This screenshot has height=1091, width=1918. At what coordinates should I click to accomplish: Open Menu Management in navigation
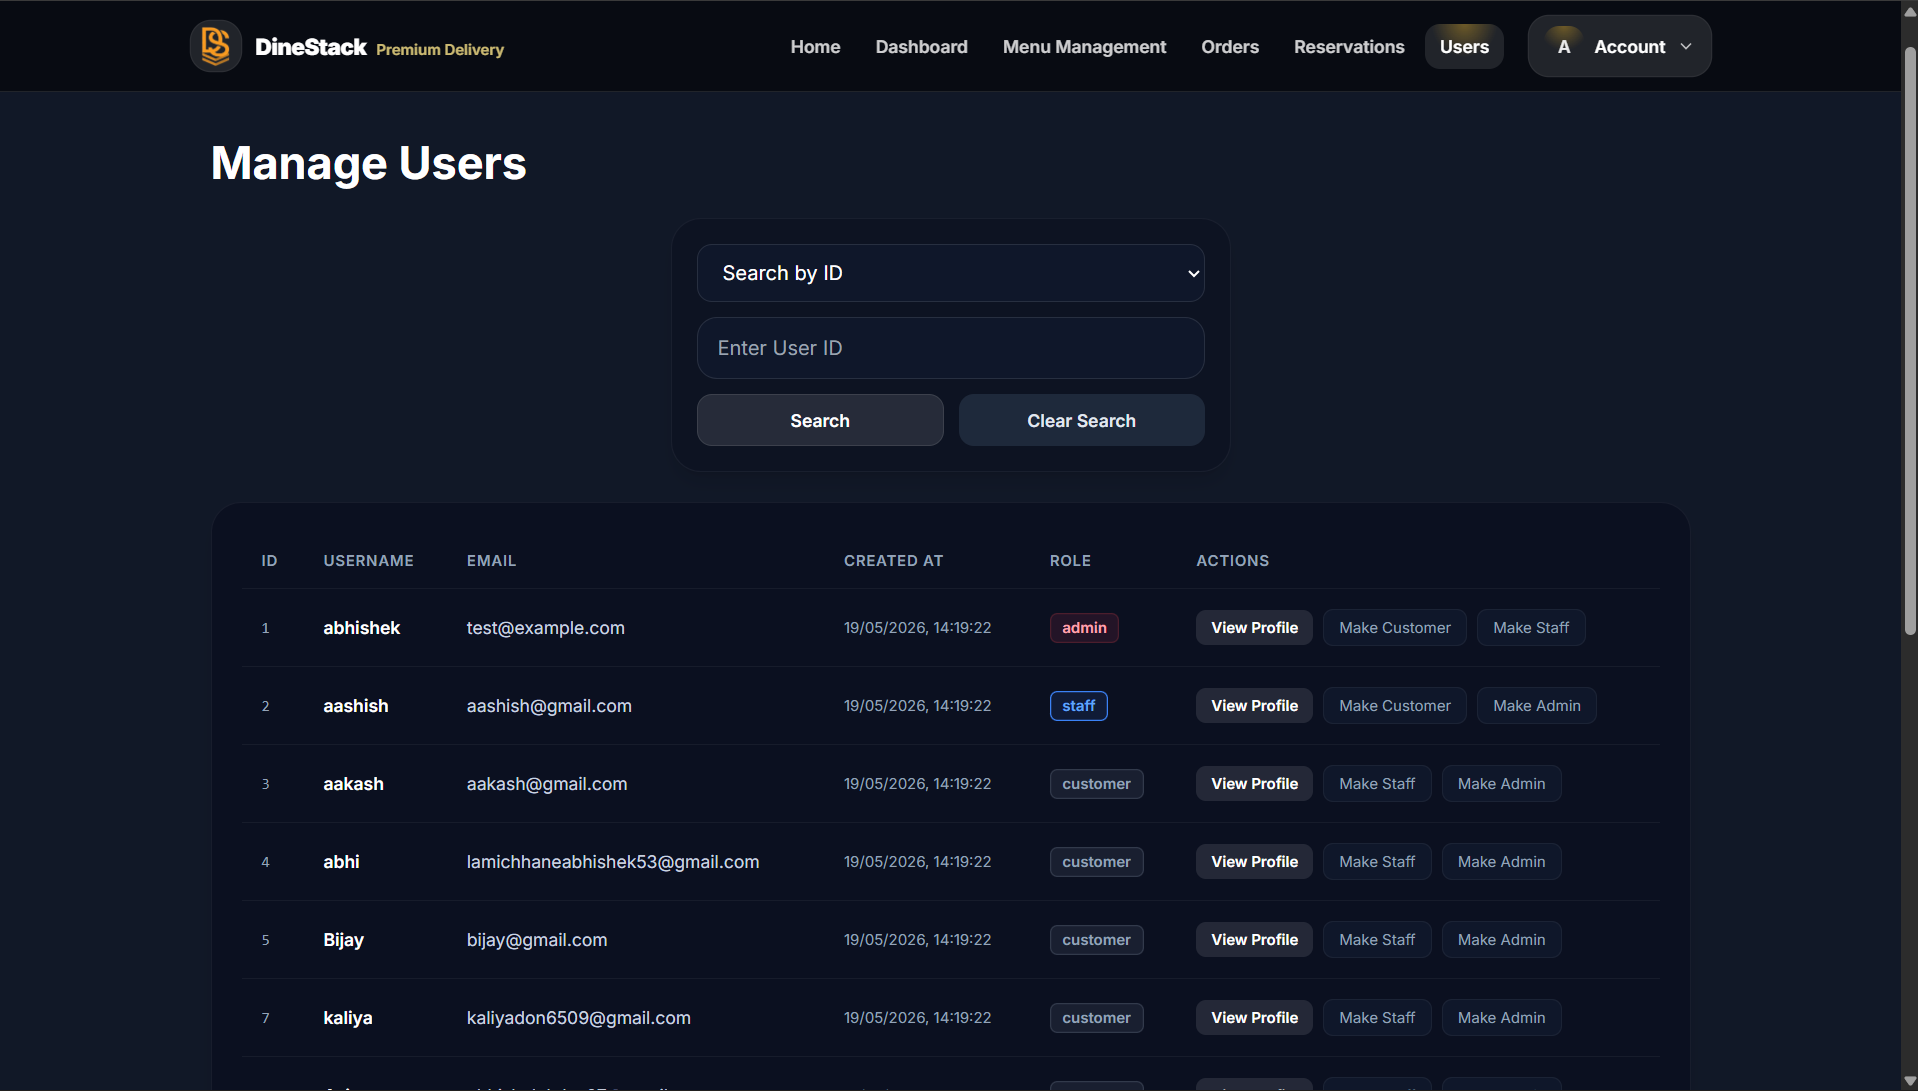point(1084,47)
